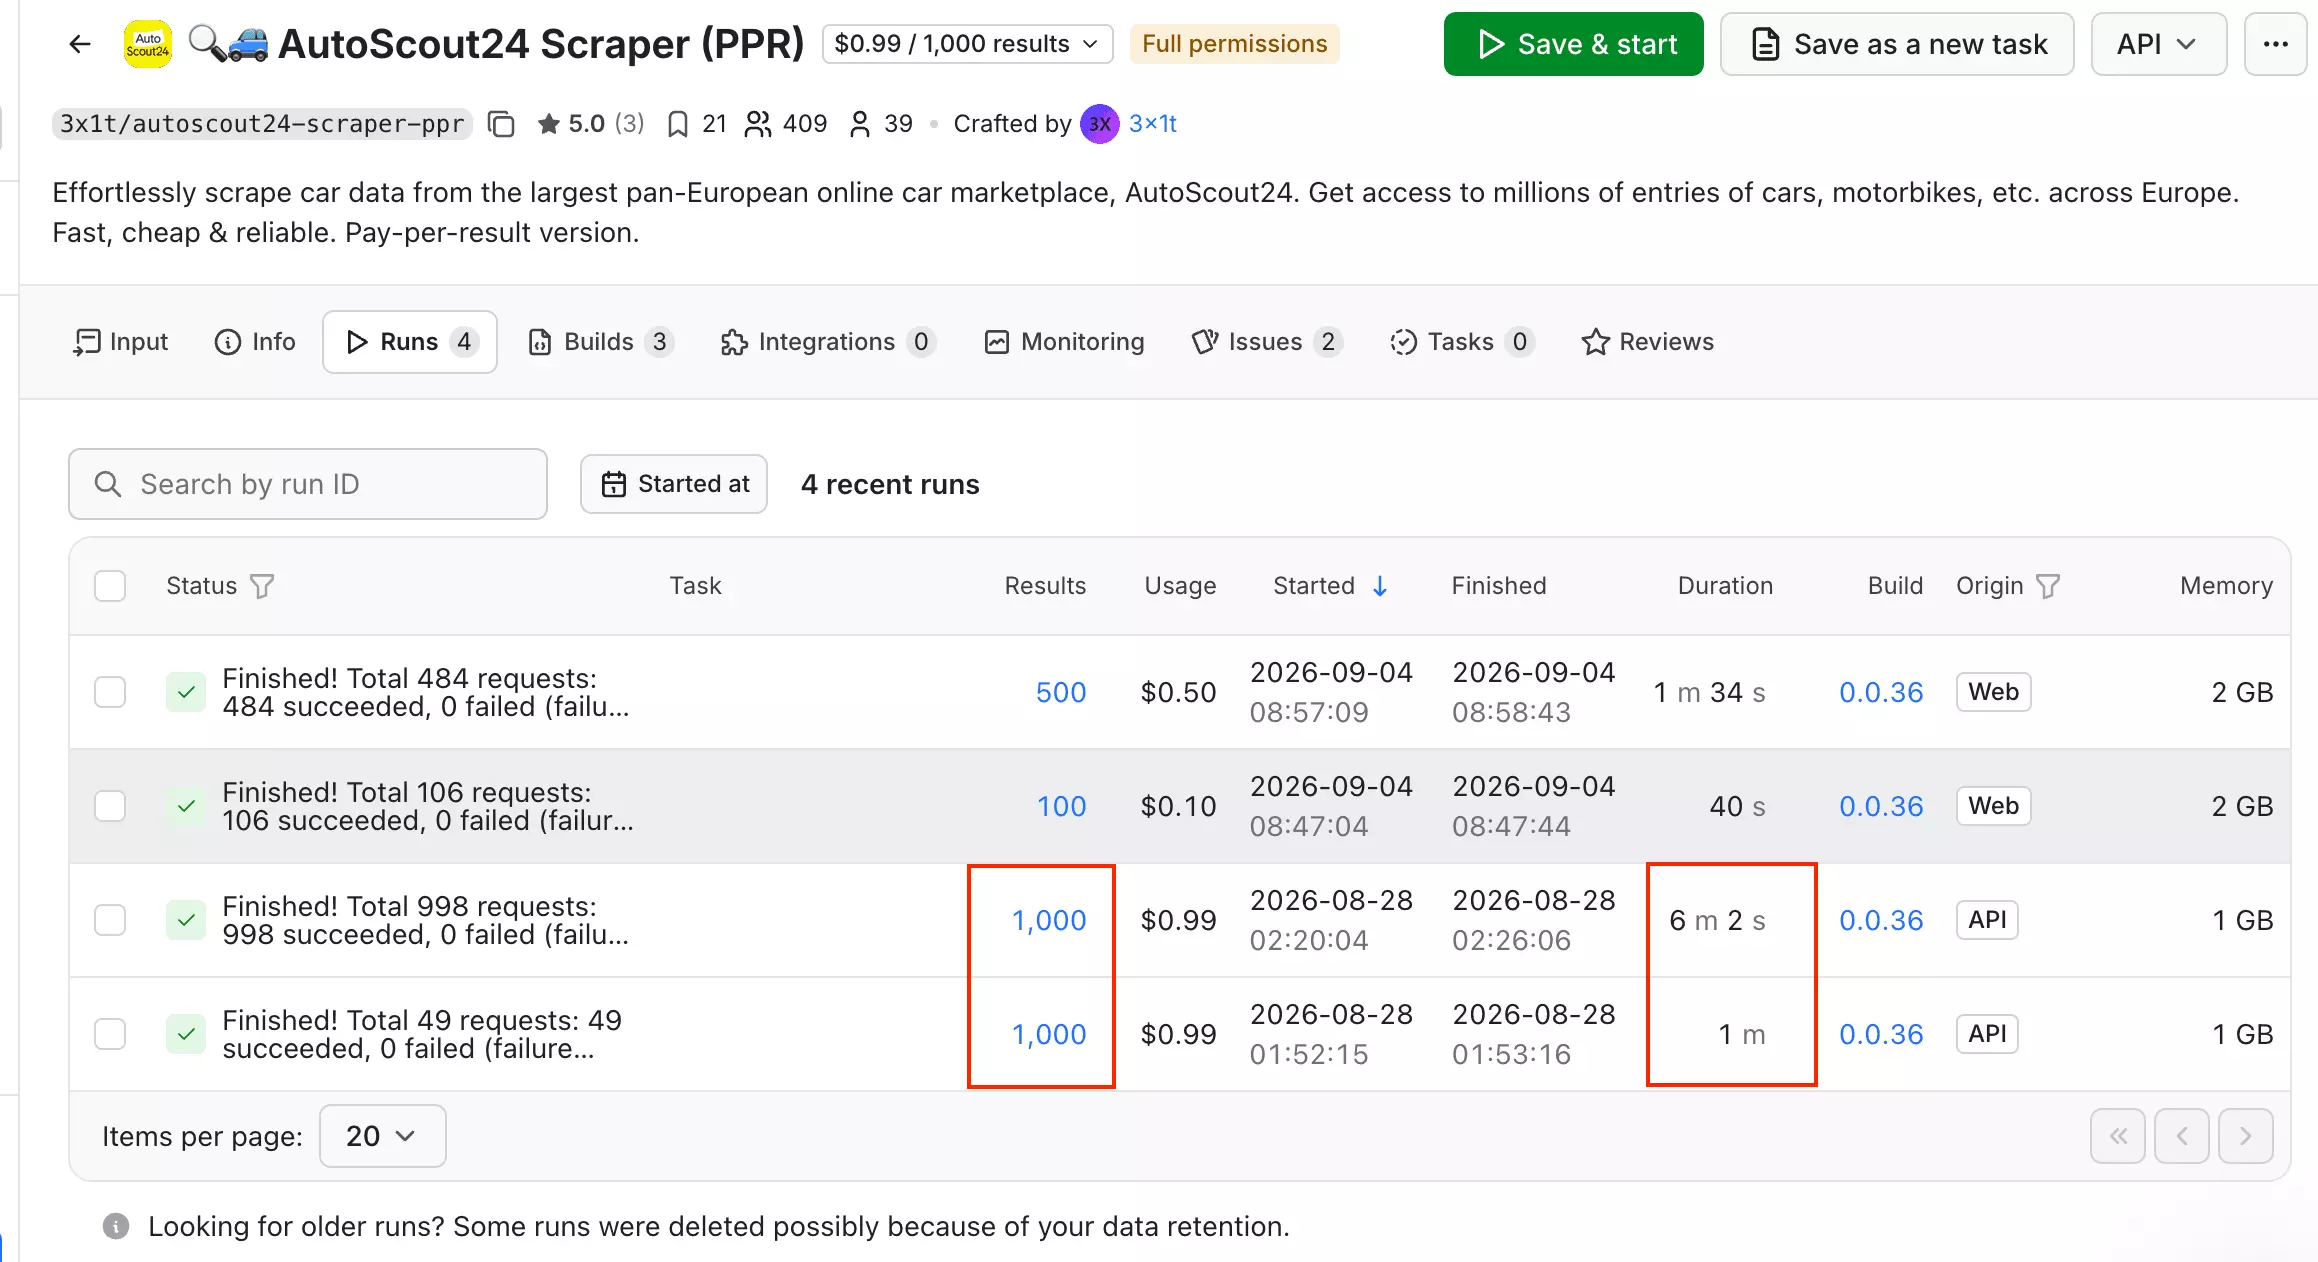Filter runs by Origin funnel icon
2318x1262 pixels.
tap(2048, 586)
